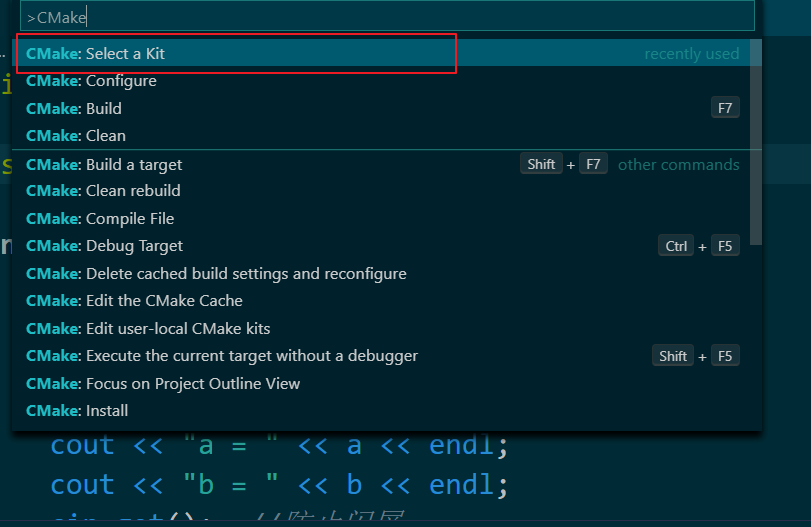The height and width of the screenshot is (527, 811).
Task: Click the command palette search input field
Action: tap(387, 17)
